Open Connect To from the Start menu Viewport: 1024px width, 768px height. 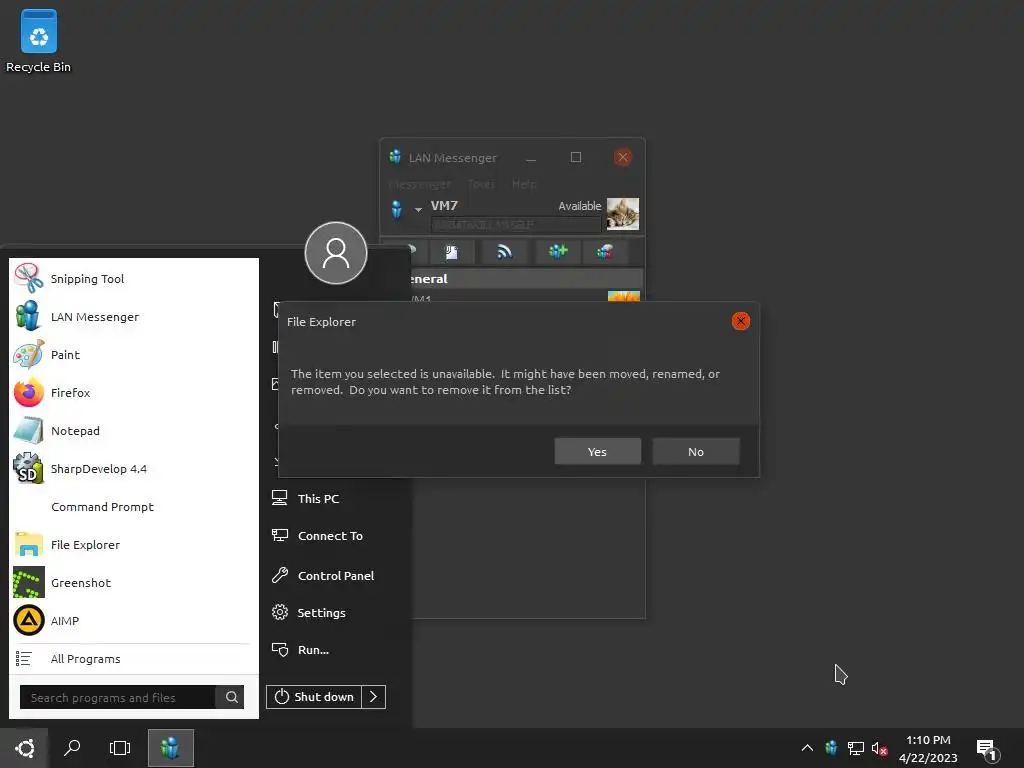tap(317, 536)
